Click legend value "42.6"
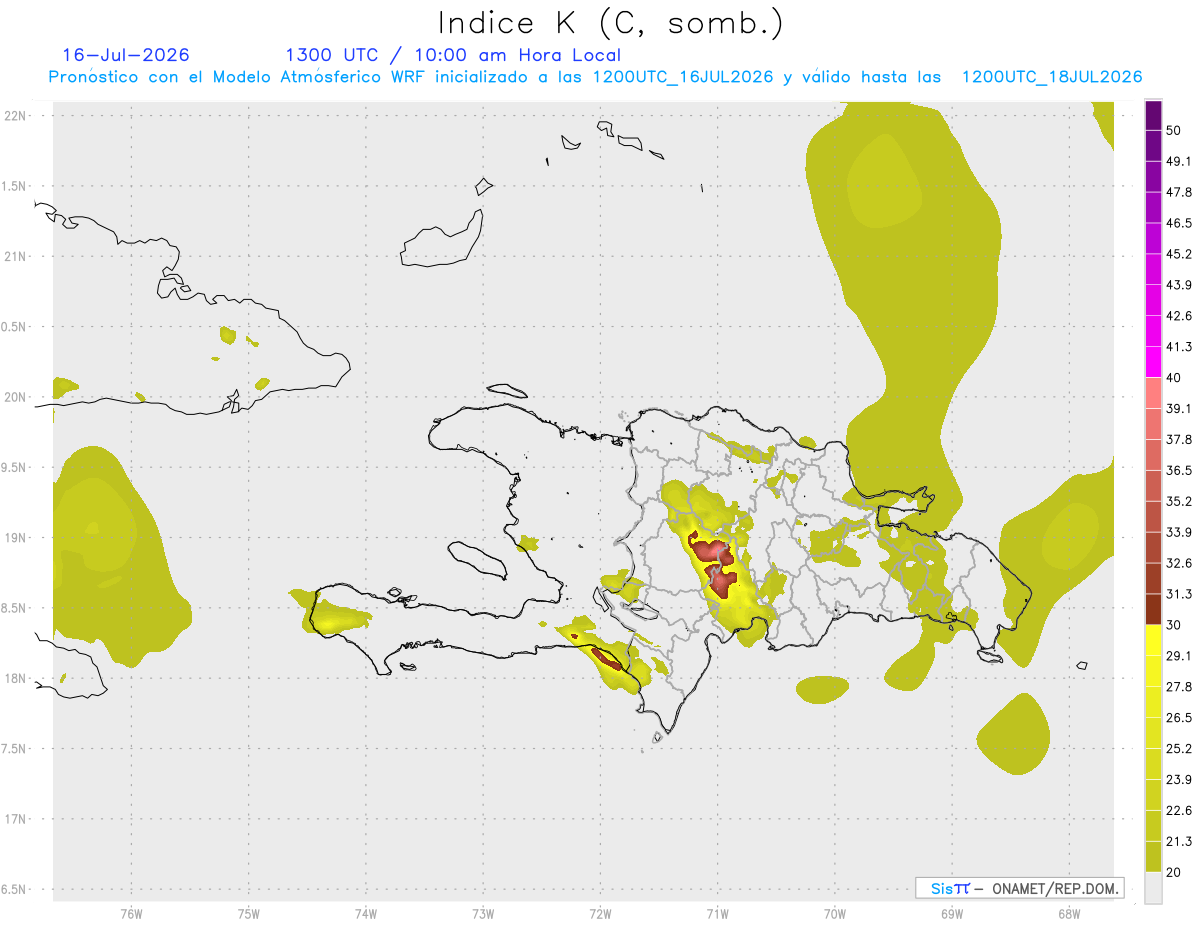This screenshot has width=1200, height=927. click(x=1179, y=316)
